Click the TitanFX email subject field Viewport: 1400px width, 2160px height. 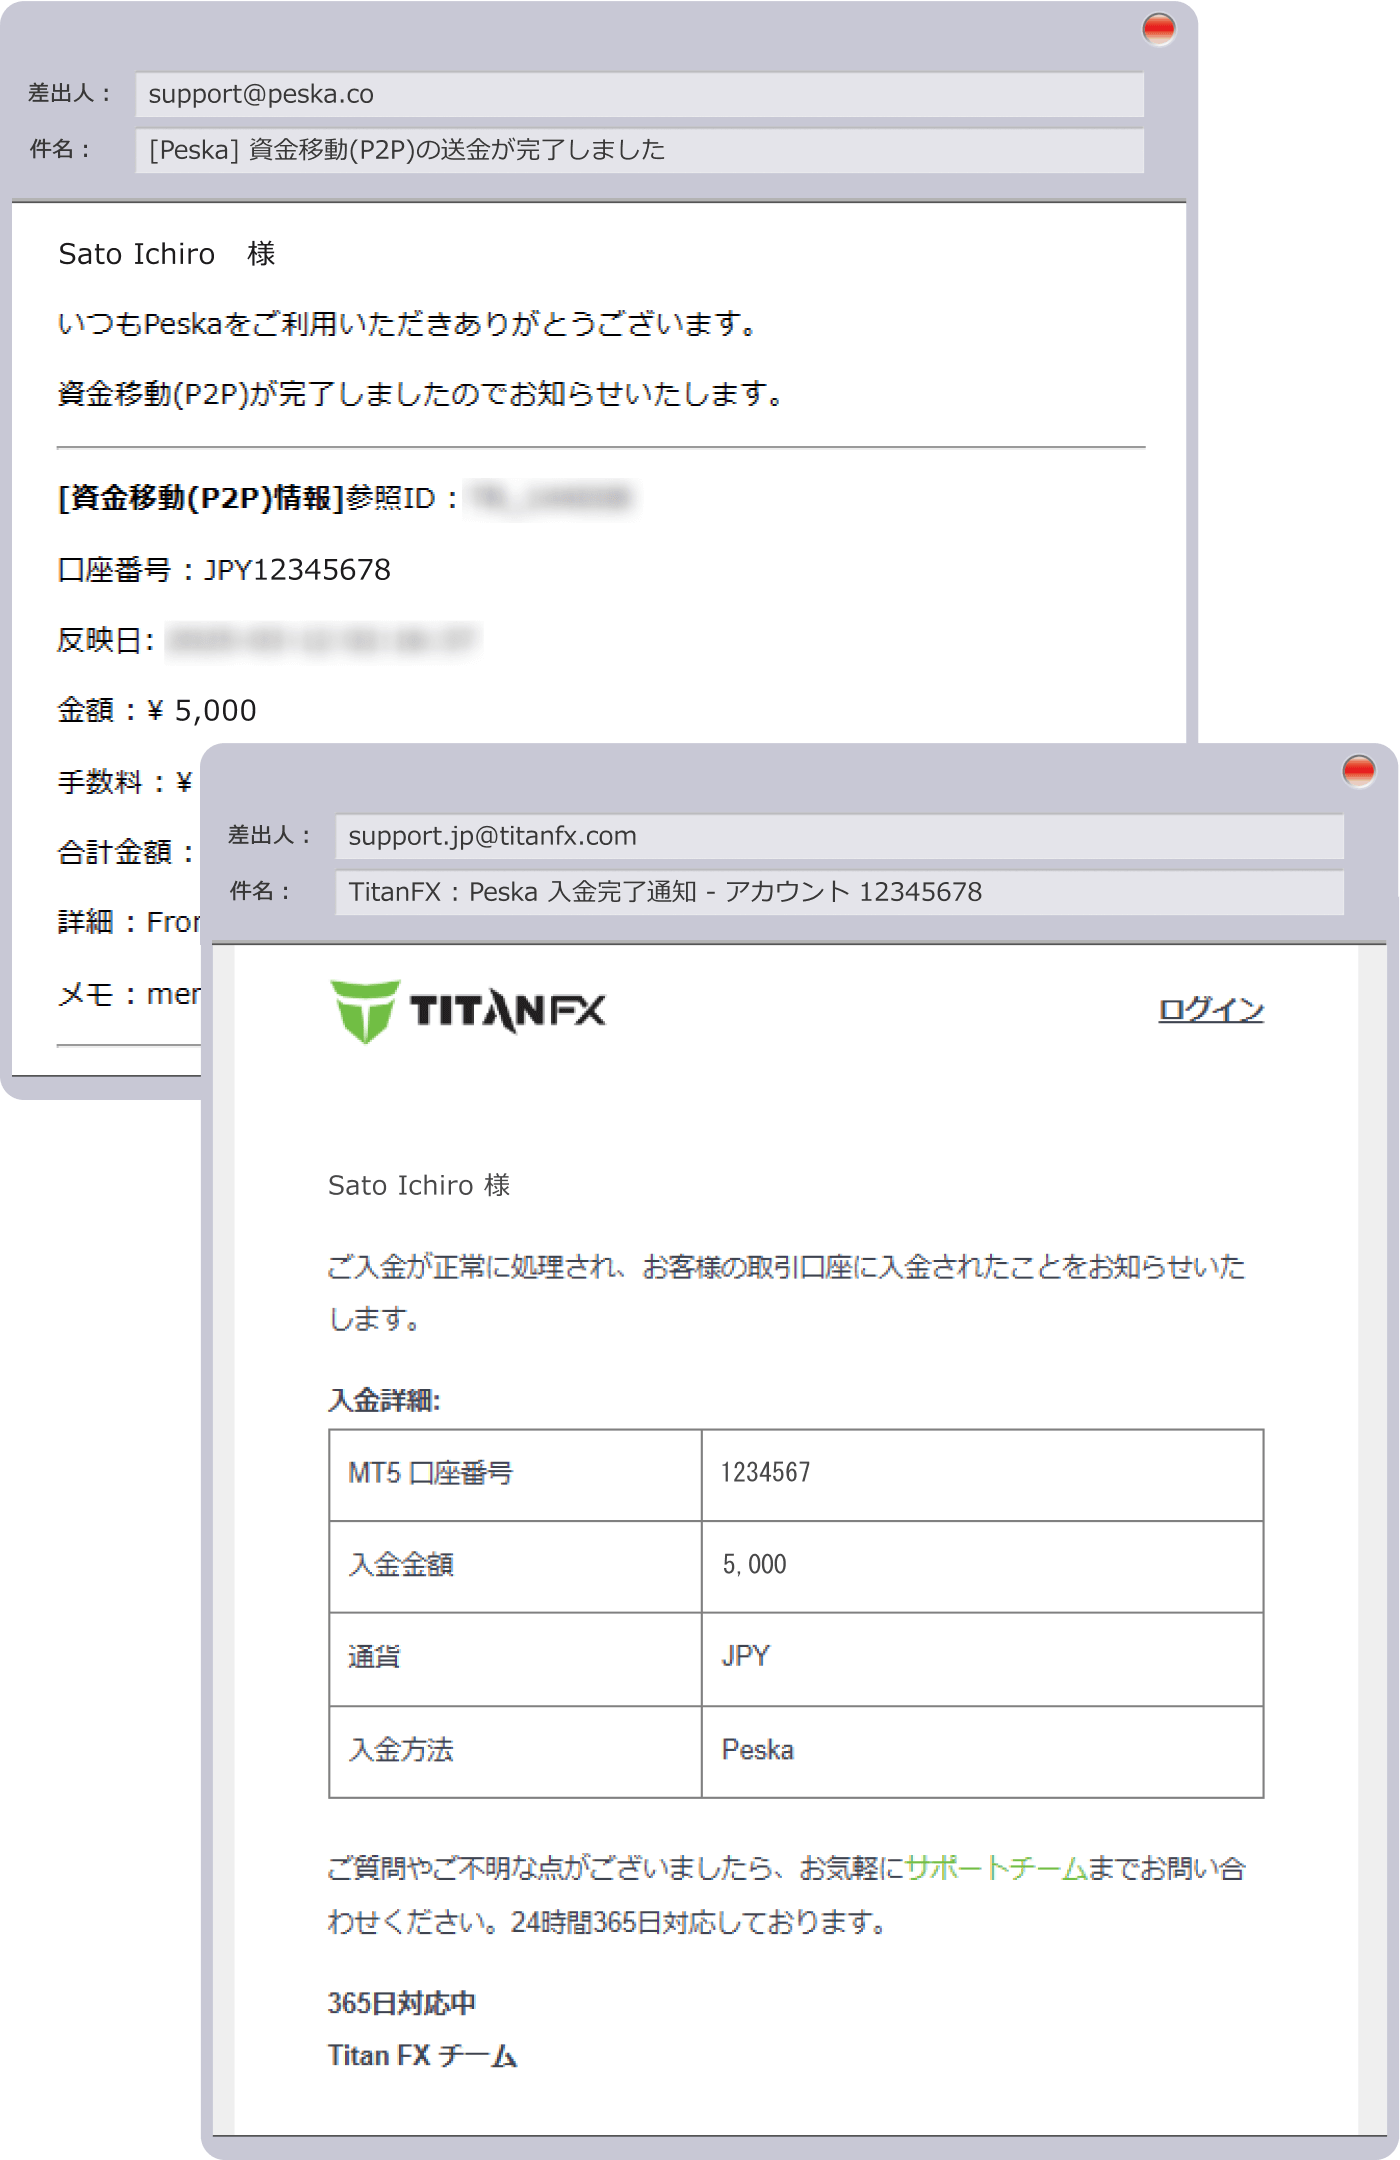(x=839, y=892)
